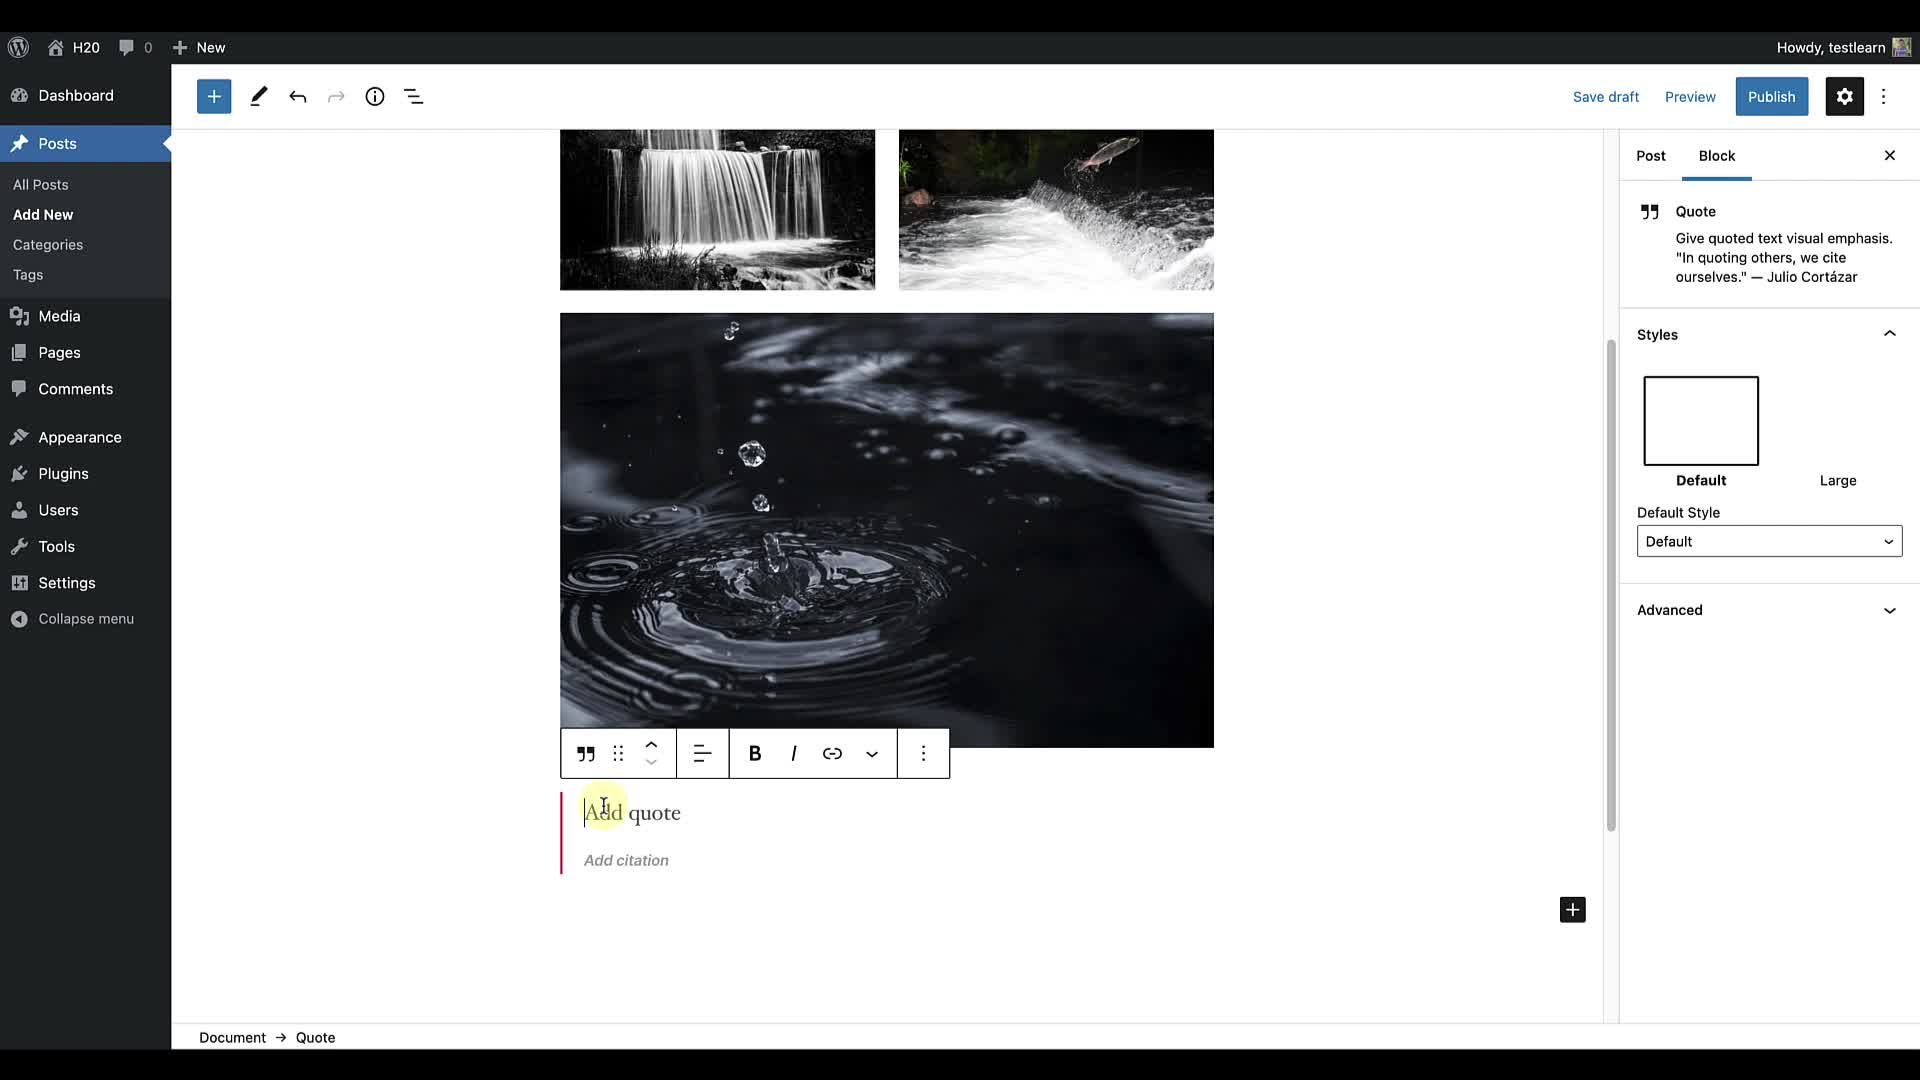
Task: Toggle bold formatting in block toolbar
Action: click(755, 754)
